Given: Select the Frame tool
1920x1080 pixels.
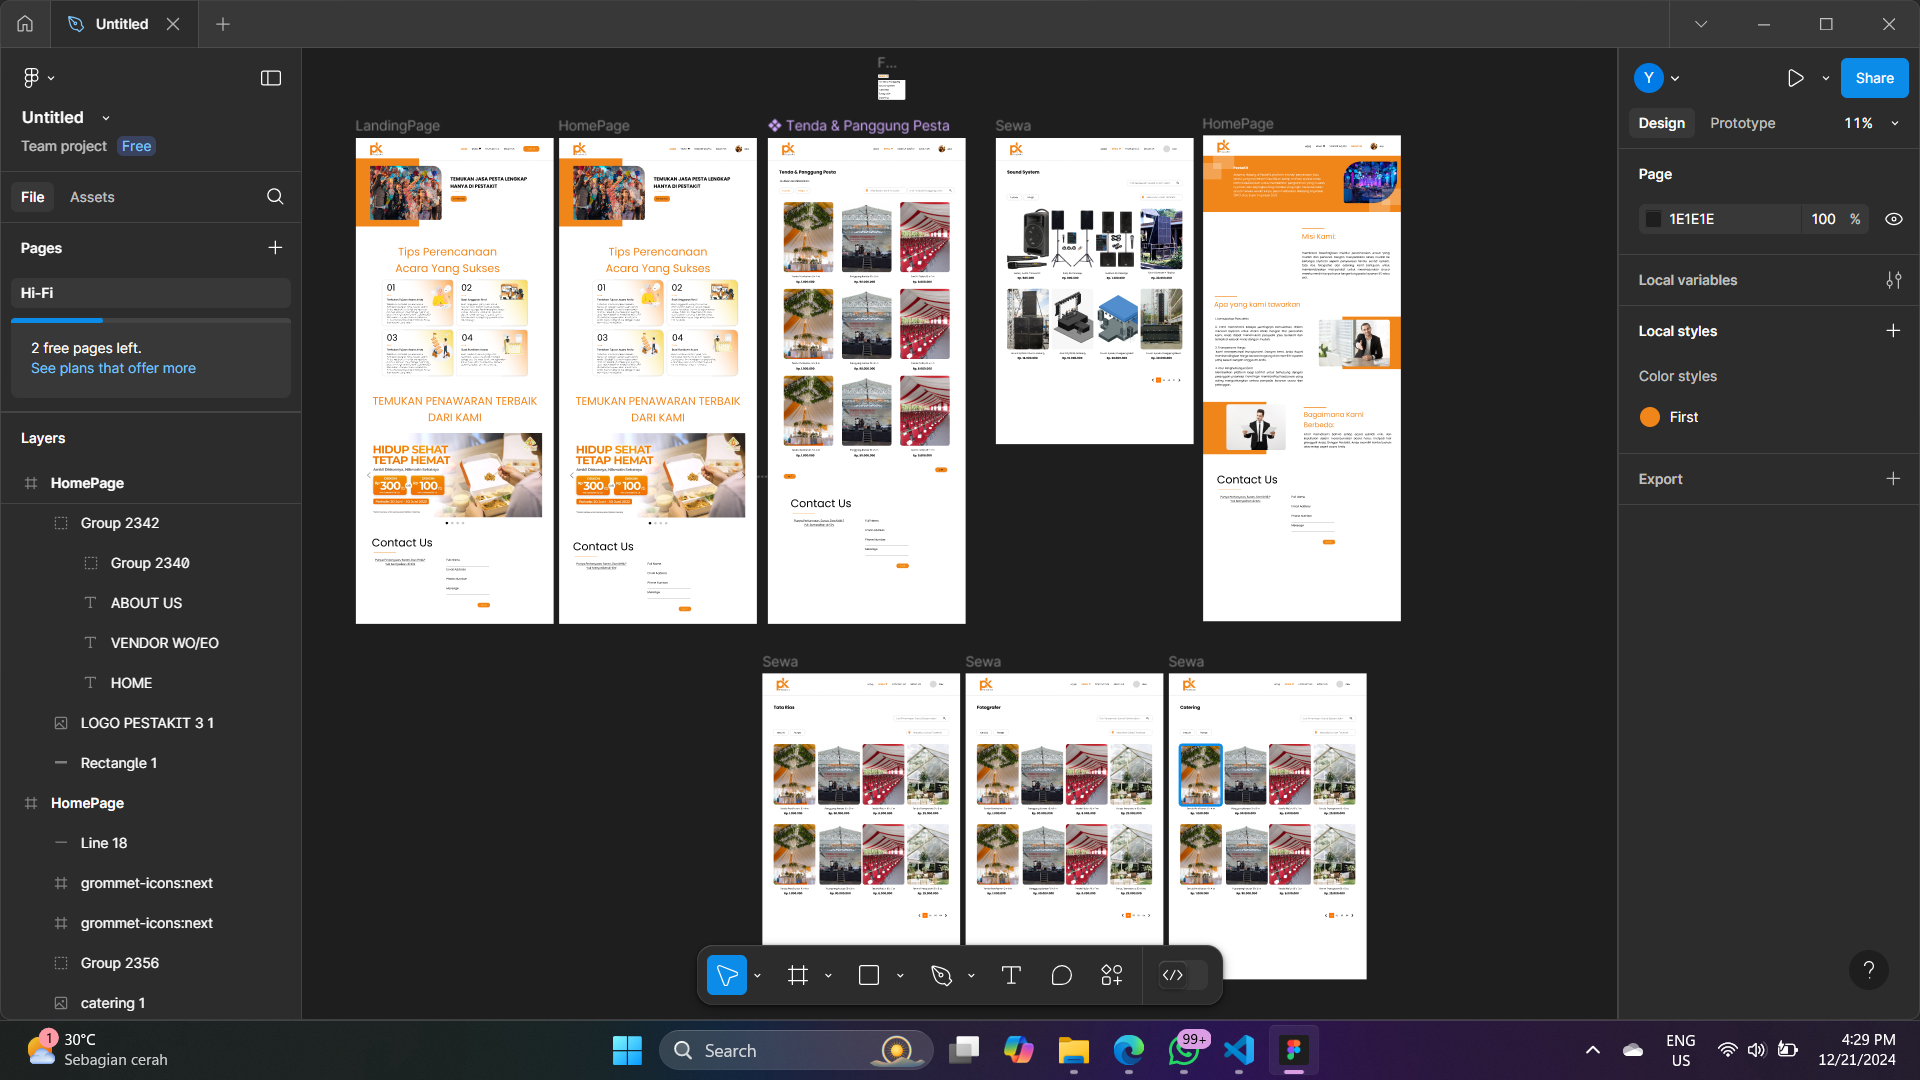Looking at the screenshot, I should 798,975.
